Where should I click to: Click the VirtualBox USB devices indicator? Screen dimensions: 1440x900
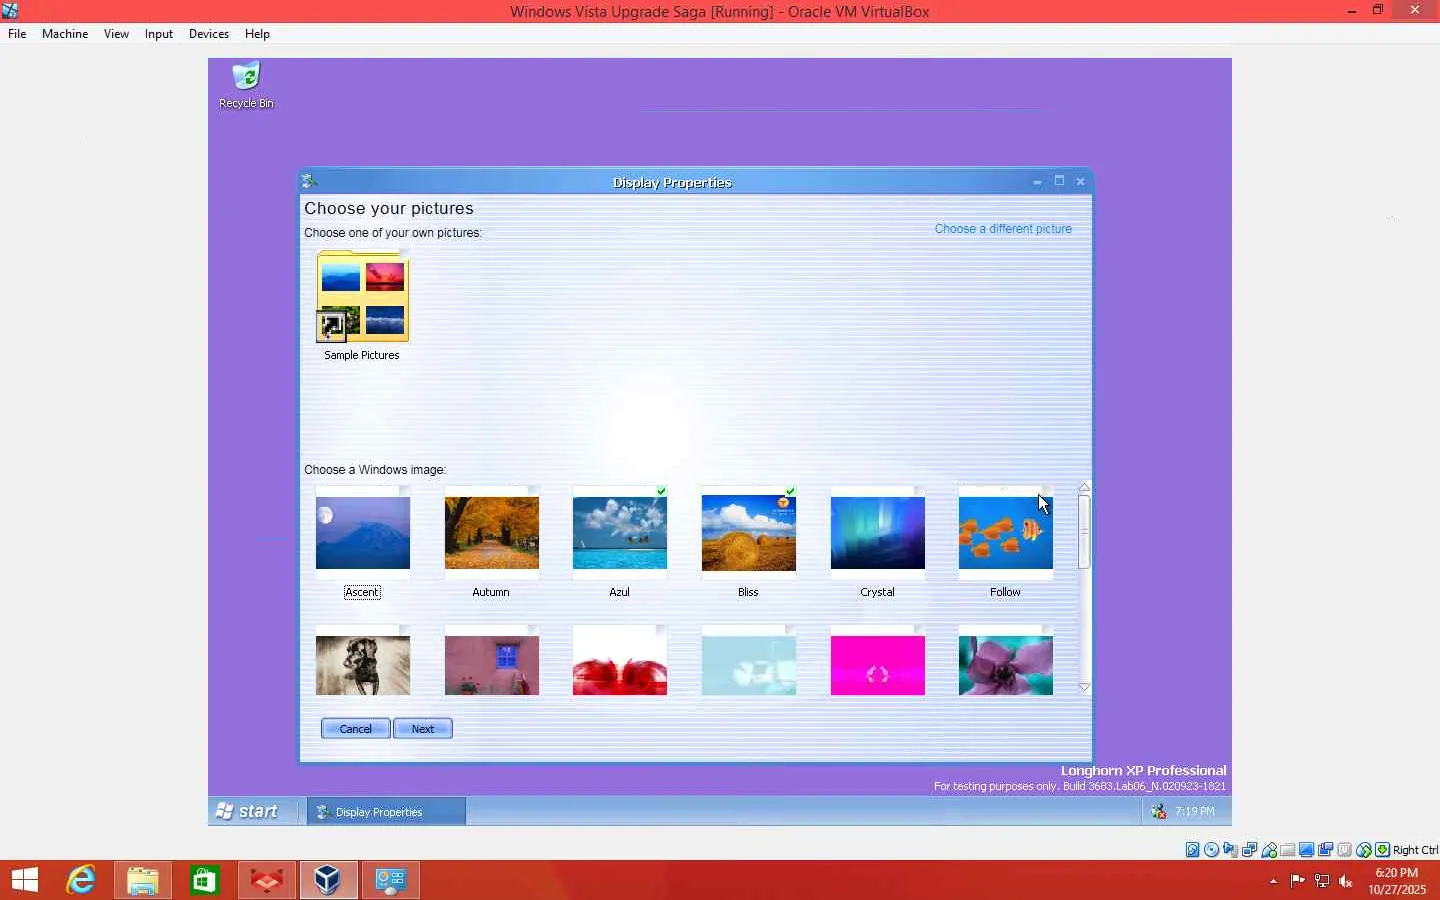(x=1268, y=850)
